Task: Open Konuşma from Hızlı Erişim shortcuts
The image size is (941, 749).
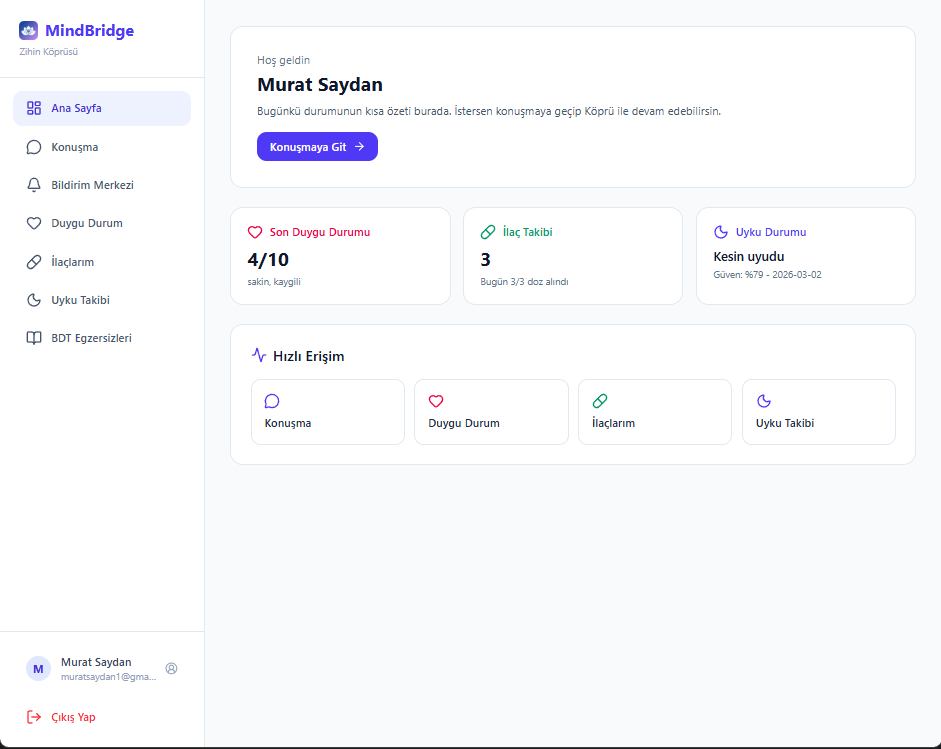Action: (327, 411)
